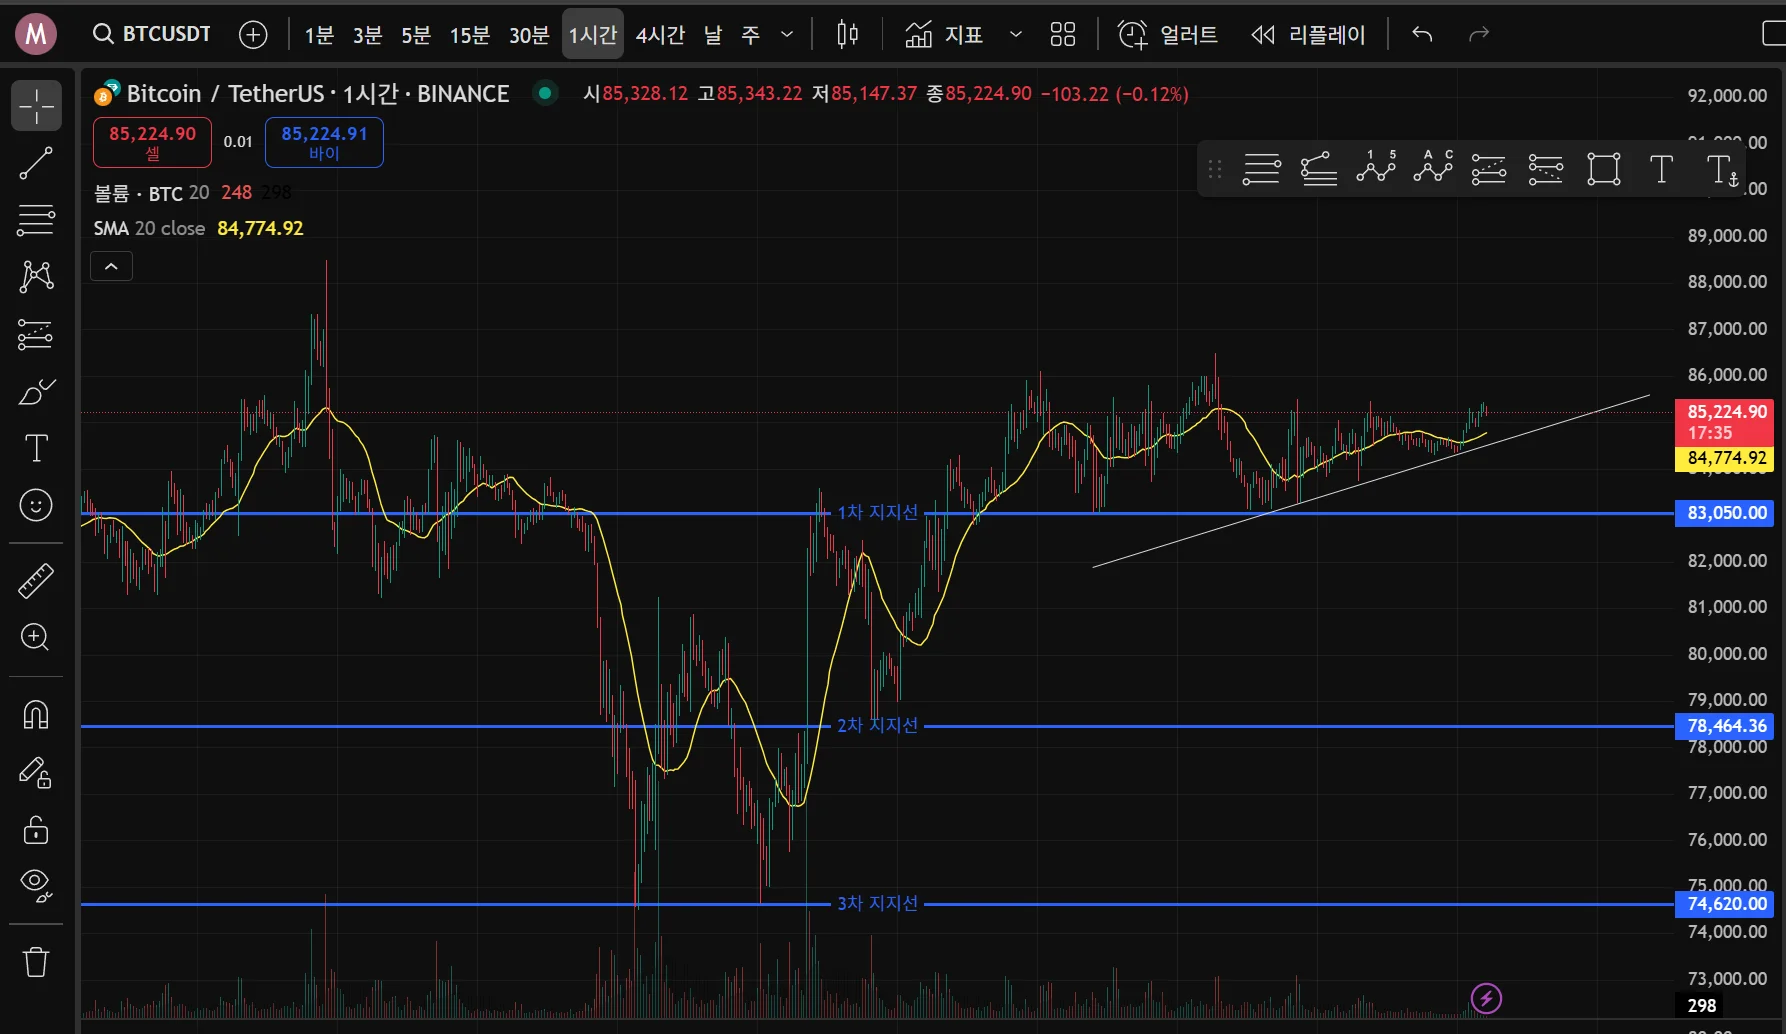Image resolution: width=1786 pixels, height=1034 pixels.
Task: Open the candlestick chart type selector
Action: coord(847,35)
